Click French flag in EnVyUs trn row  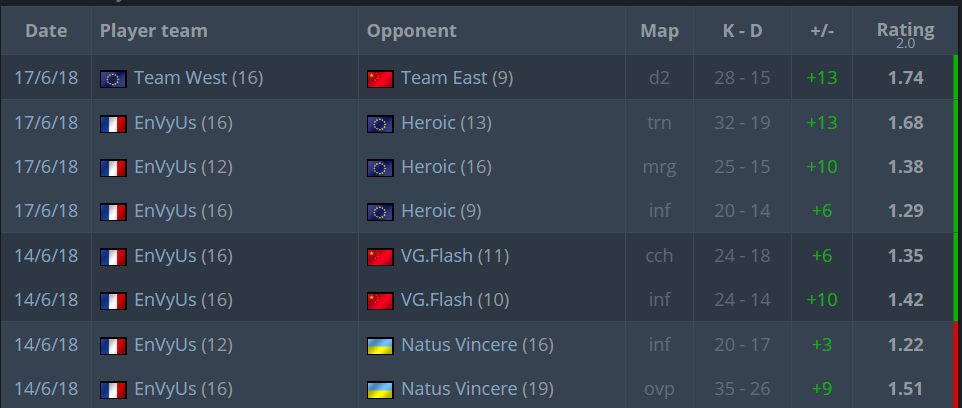(113, 124)
